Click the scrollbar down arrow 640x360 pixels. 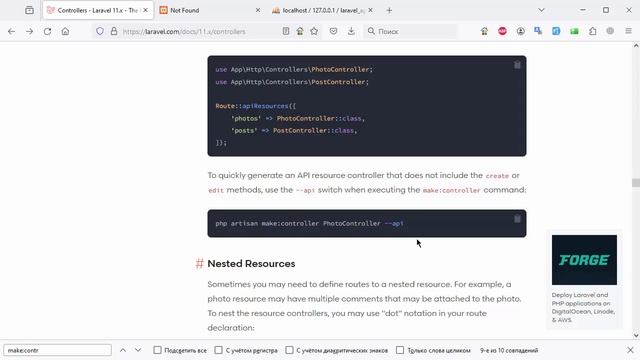tap(636, 336)
